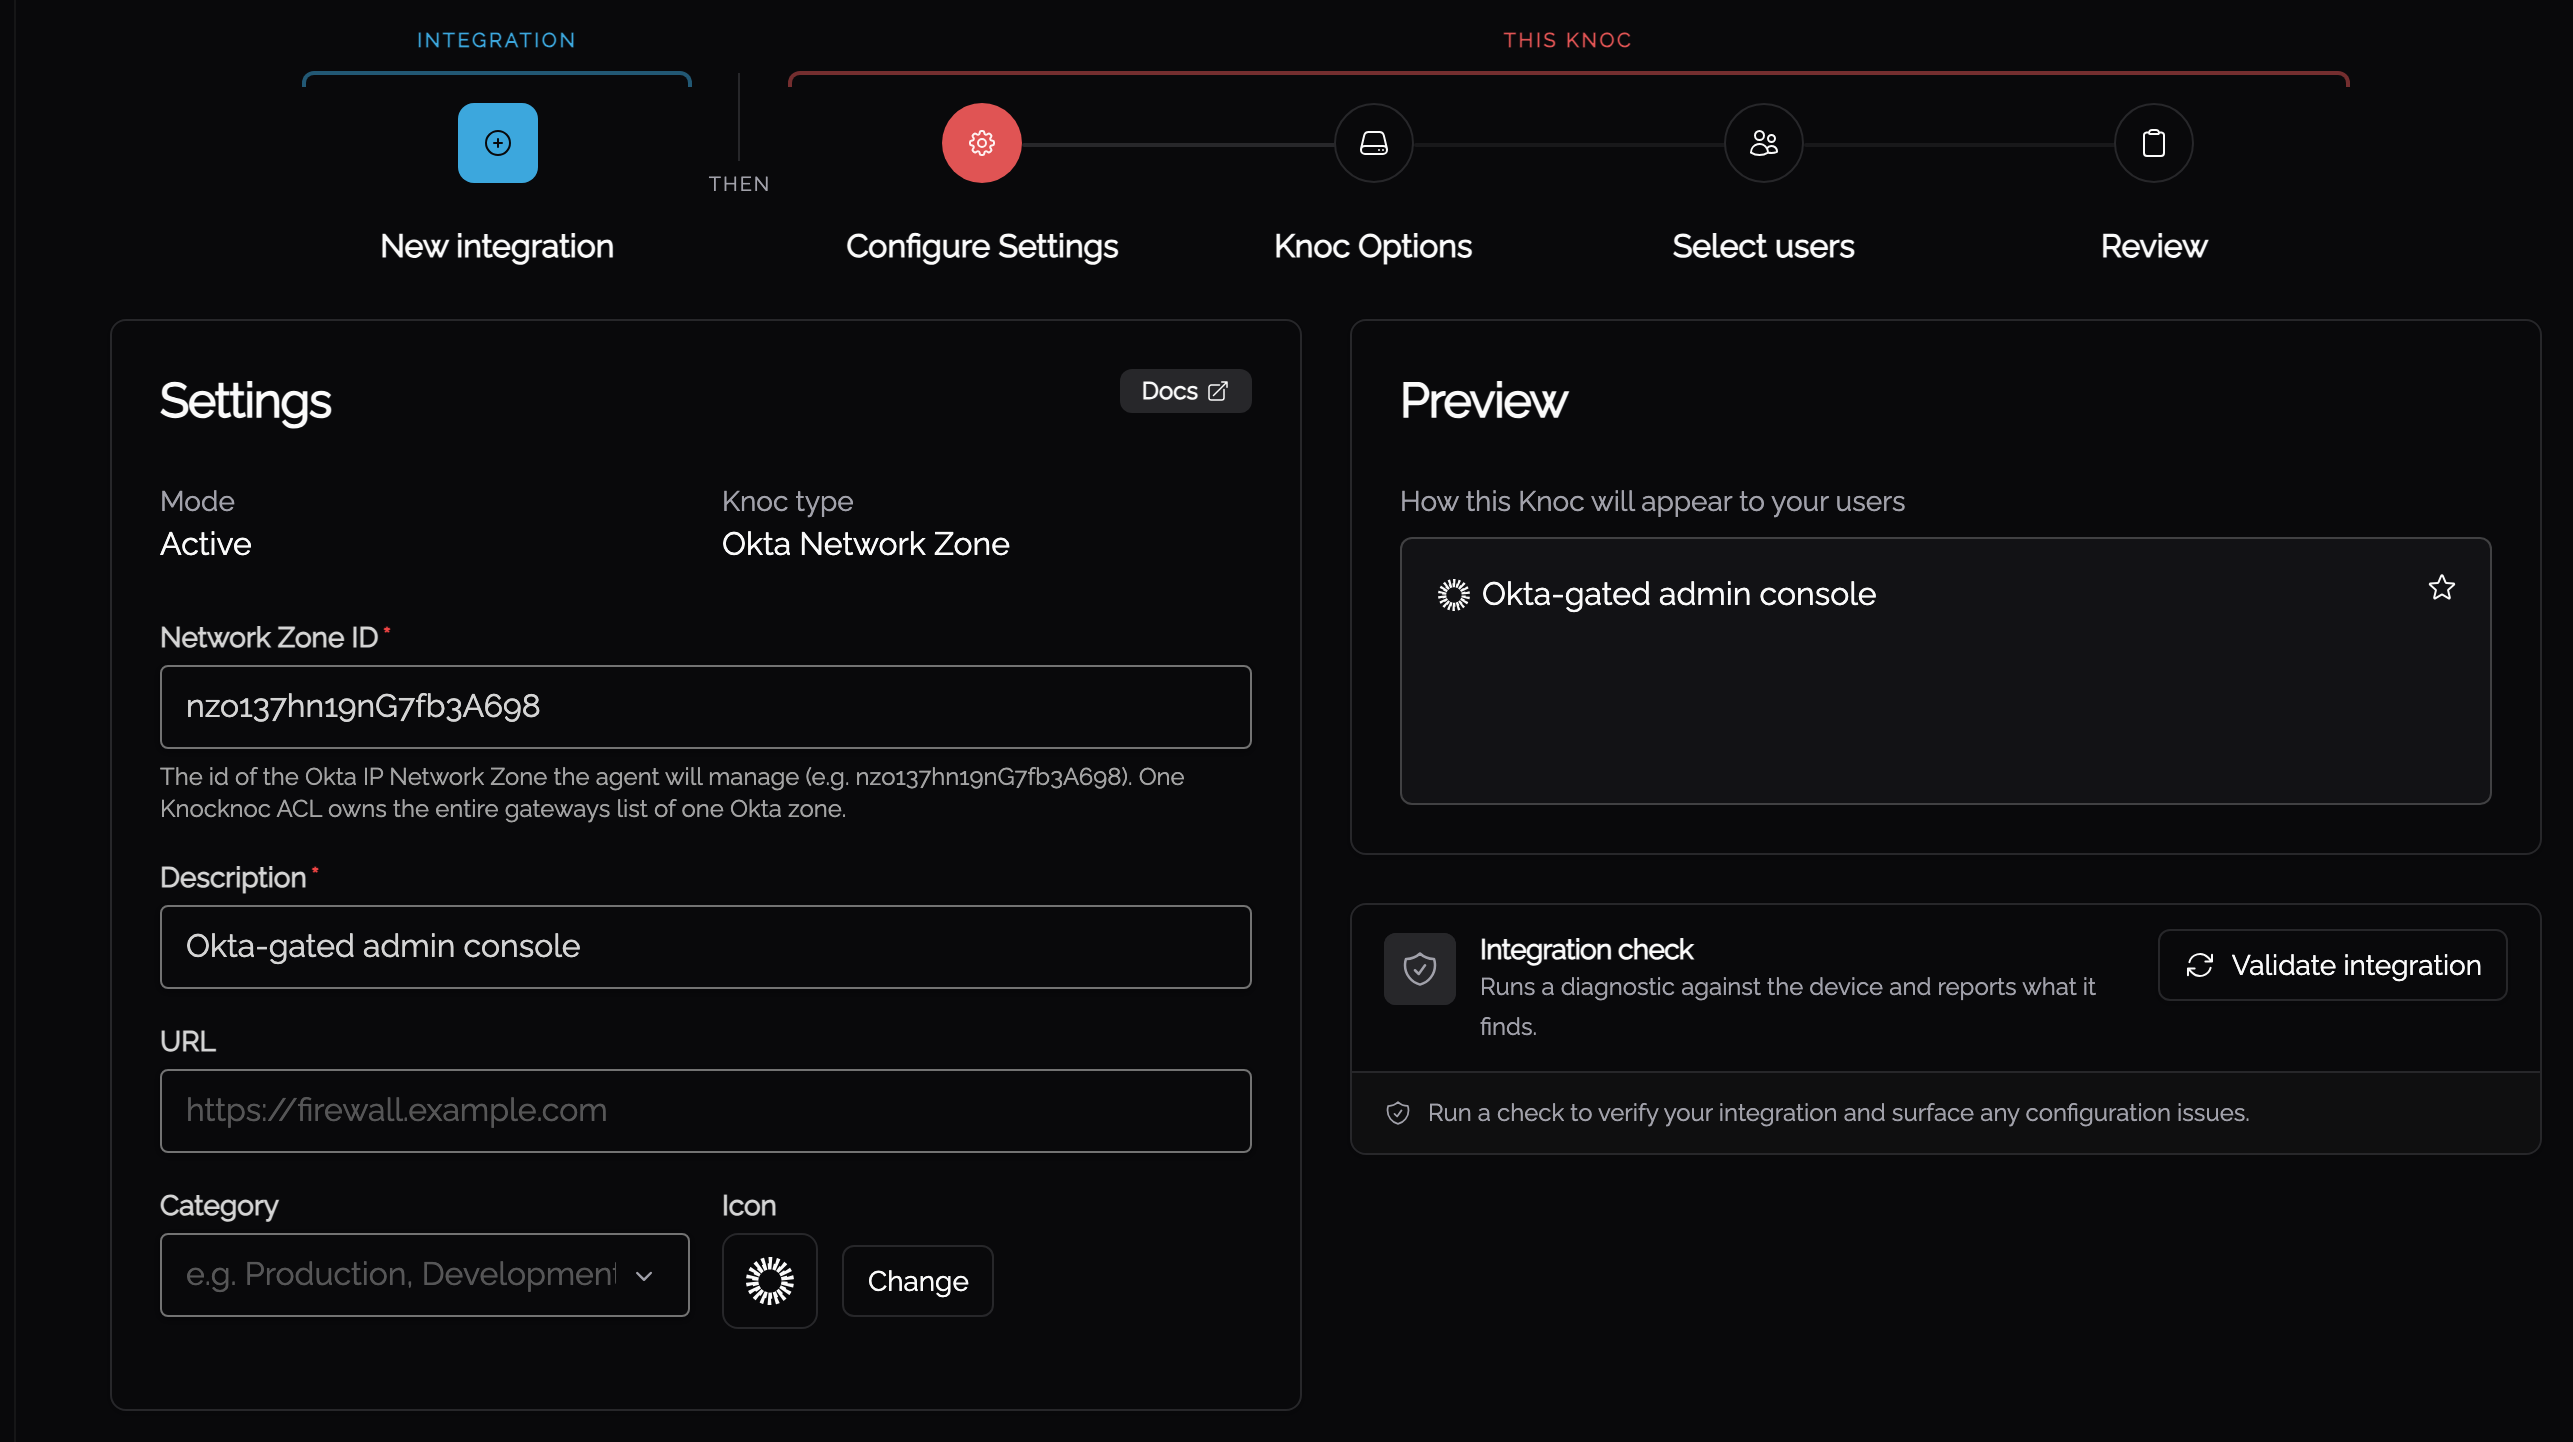Click the URL input field
This screenshot has height=1442, width=2573.
(705, 1111)
